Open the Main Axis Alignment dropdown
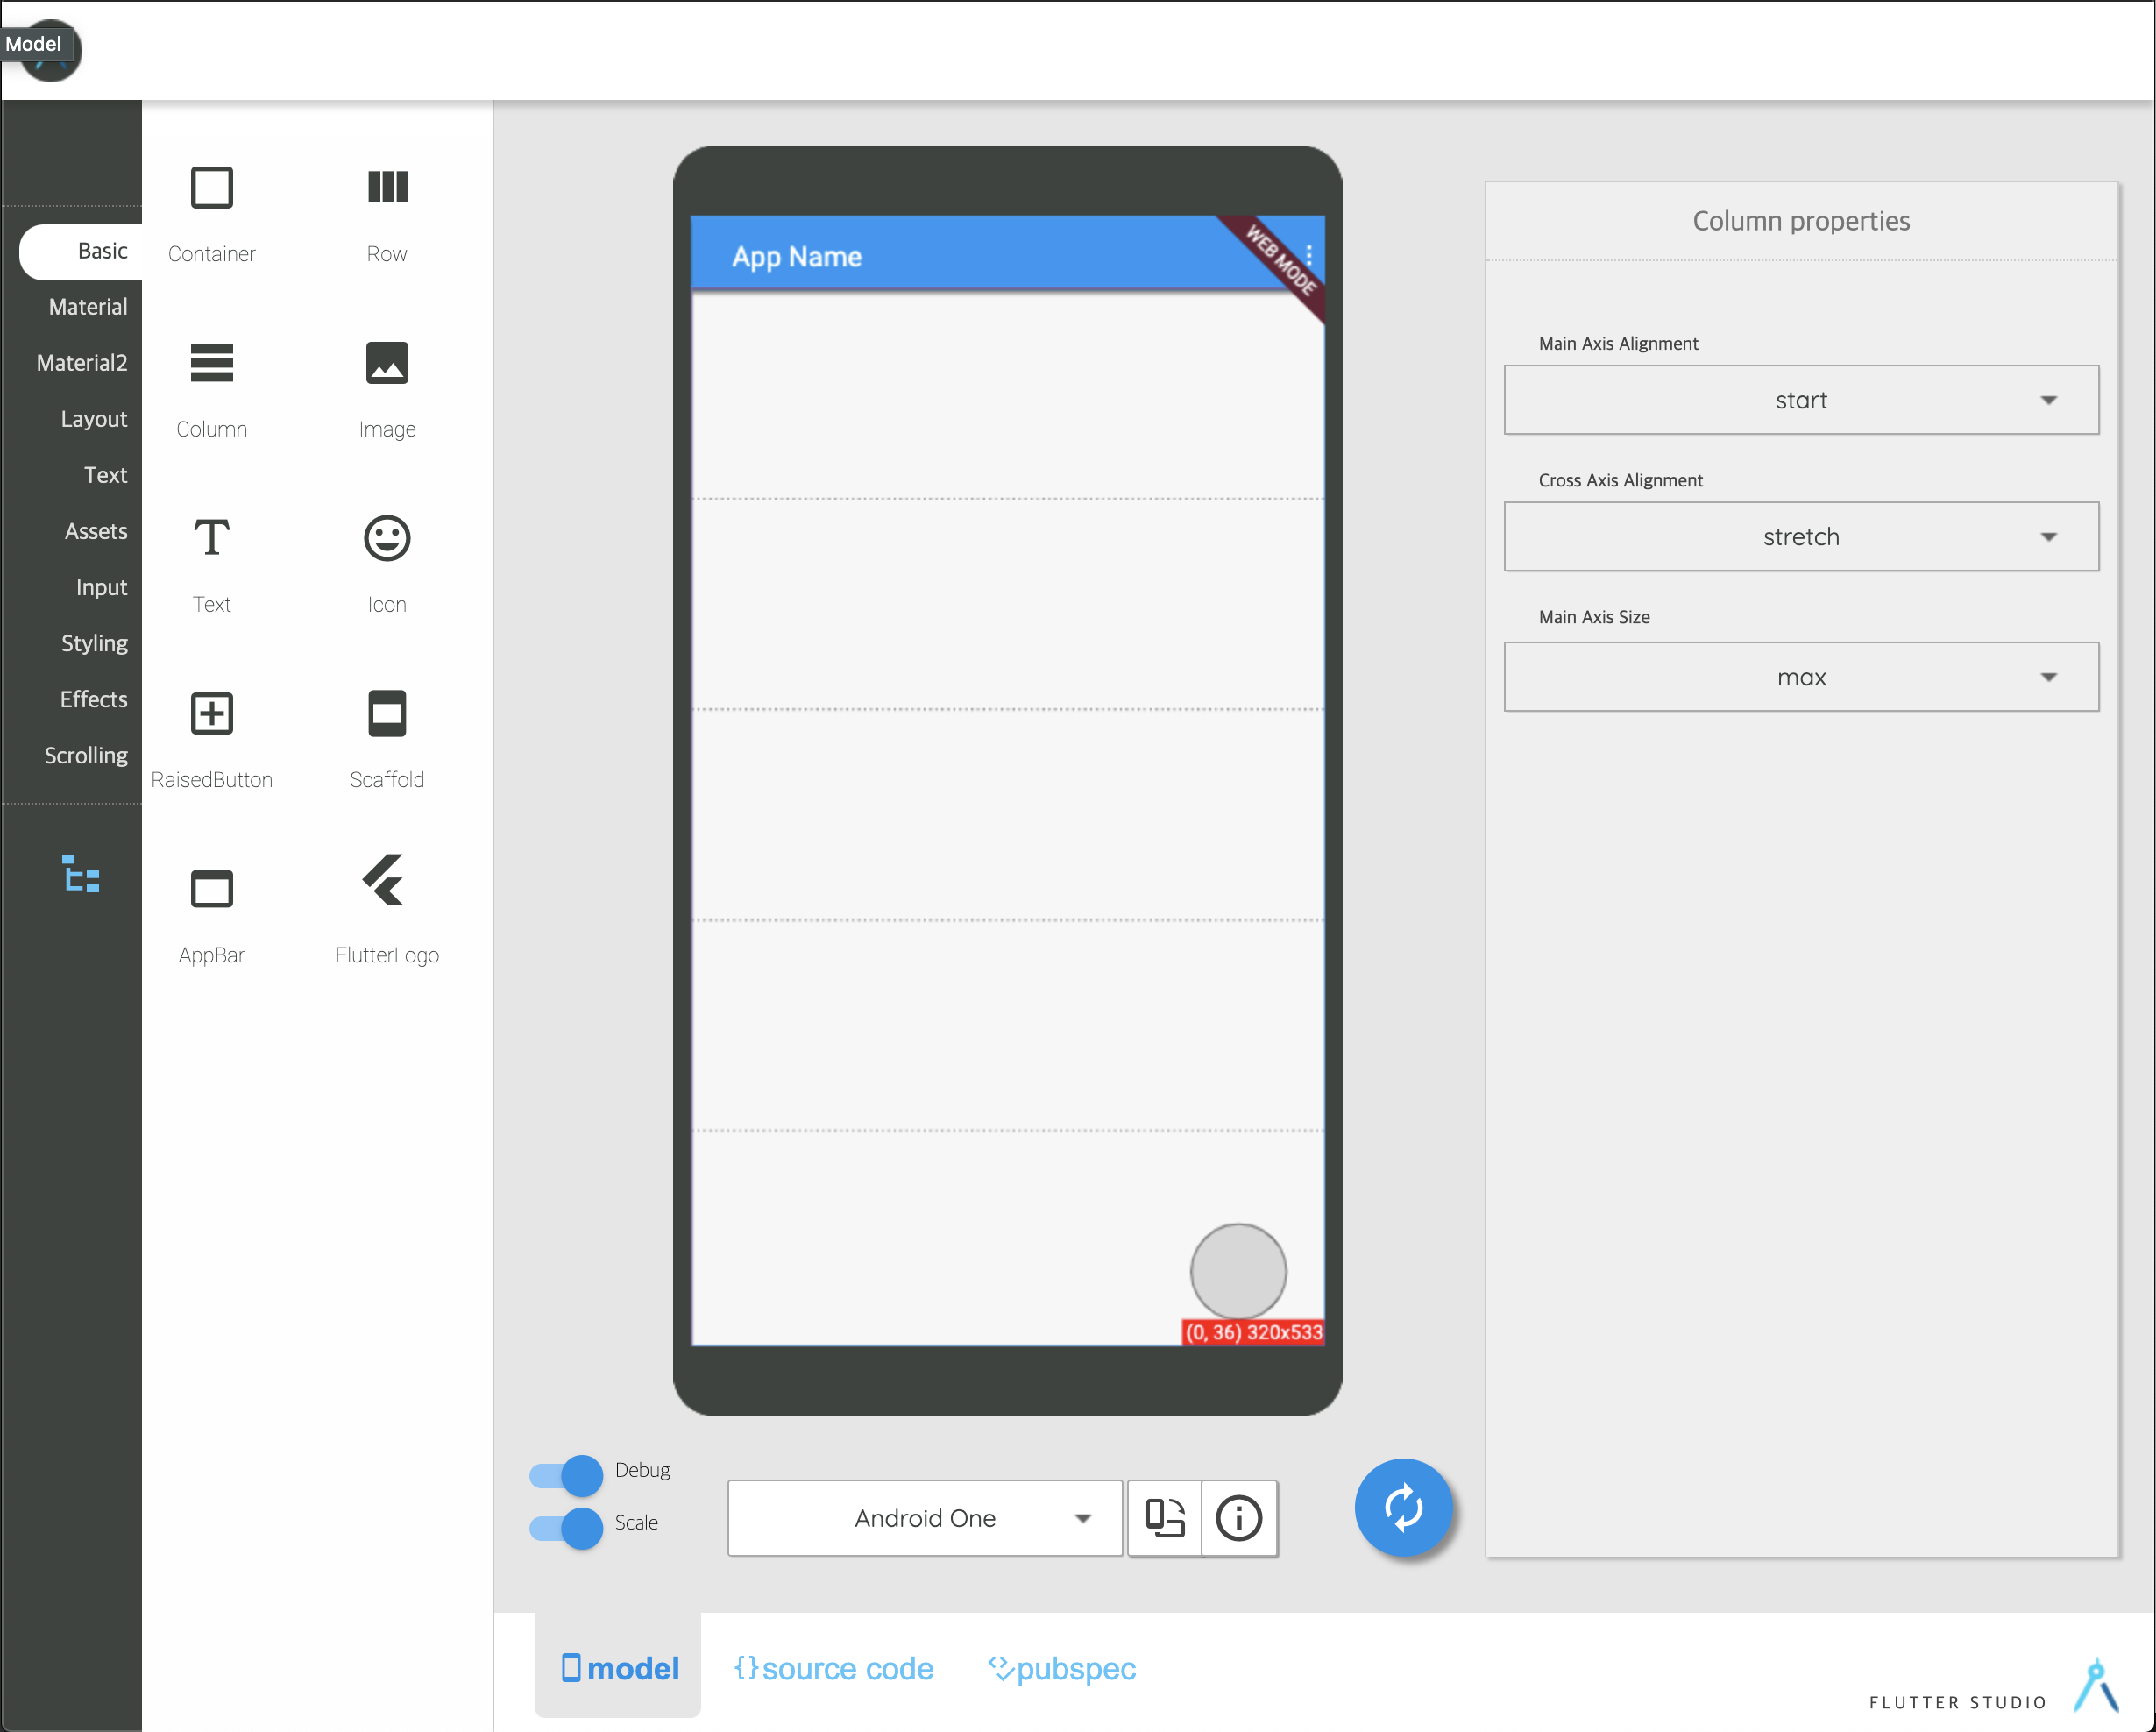Screen dimensions: 2156x1732 [x=1800, y=400]
